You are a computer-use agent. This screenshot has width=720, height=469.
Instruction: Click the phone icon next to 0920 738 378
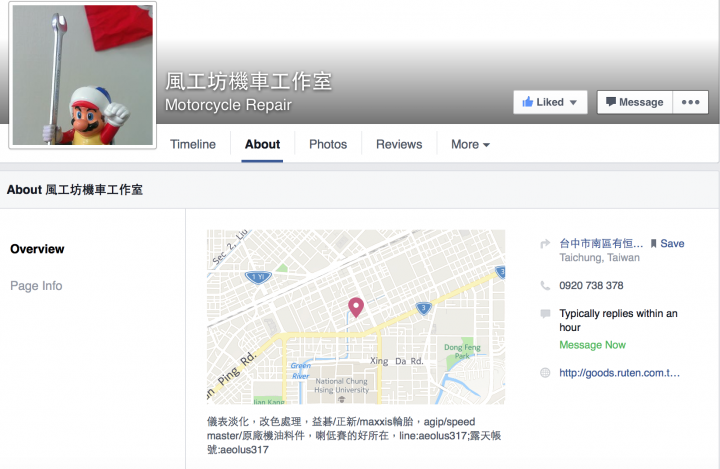[545, 286]
